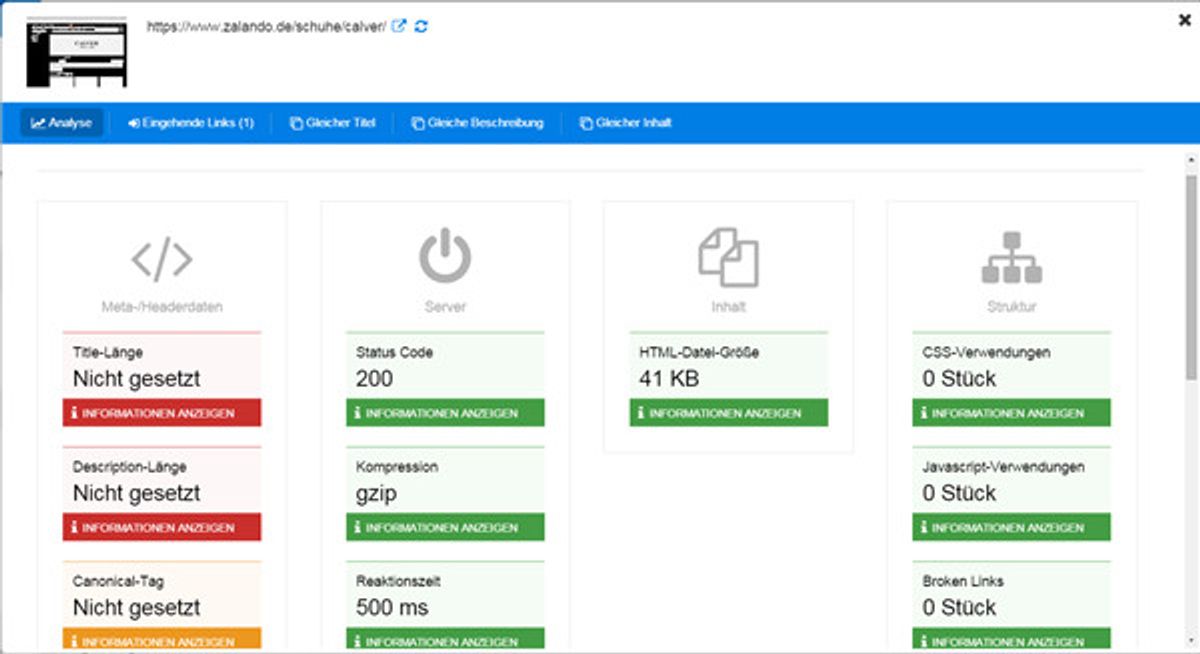Screen dimensions: 1200x654
Task: Click the '200' Status Code value
Action: click(374, 379)
